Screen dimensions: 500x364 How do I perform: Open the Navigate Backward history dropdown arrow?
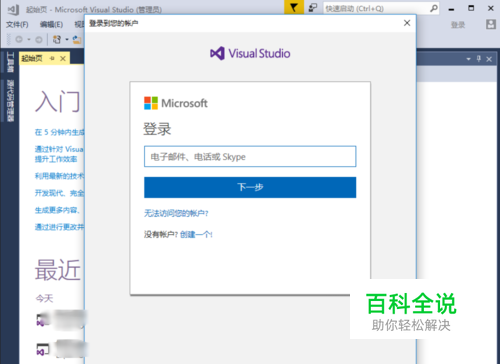coord(29,40)
